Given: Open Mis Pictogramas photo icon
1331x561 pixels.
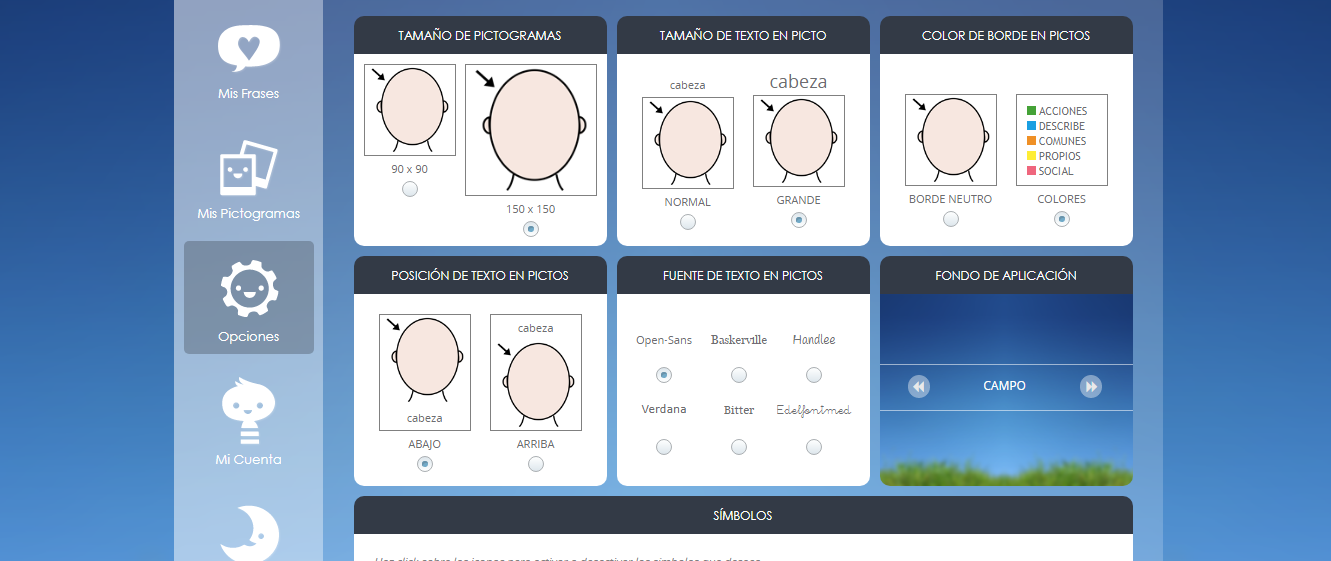Looking at the screenshot, I should coord(248,168).
